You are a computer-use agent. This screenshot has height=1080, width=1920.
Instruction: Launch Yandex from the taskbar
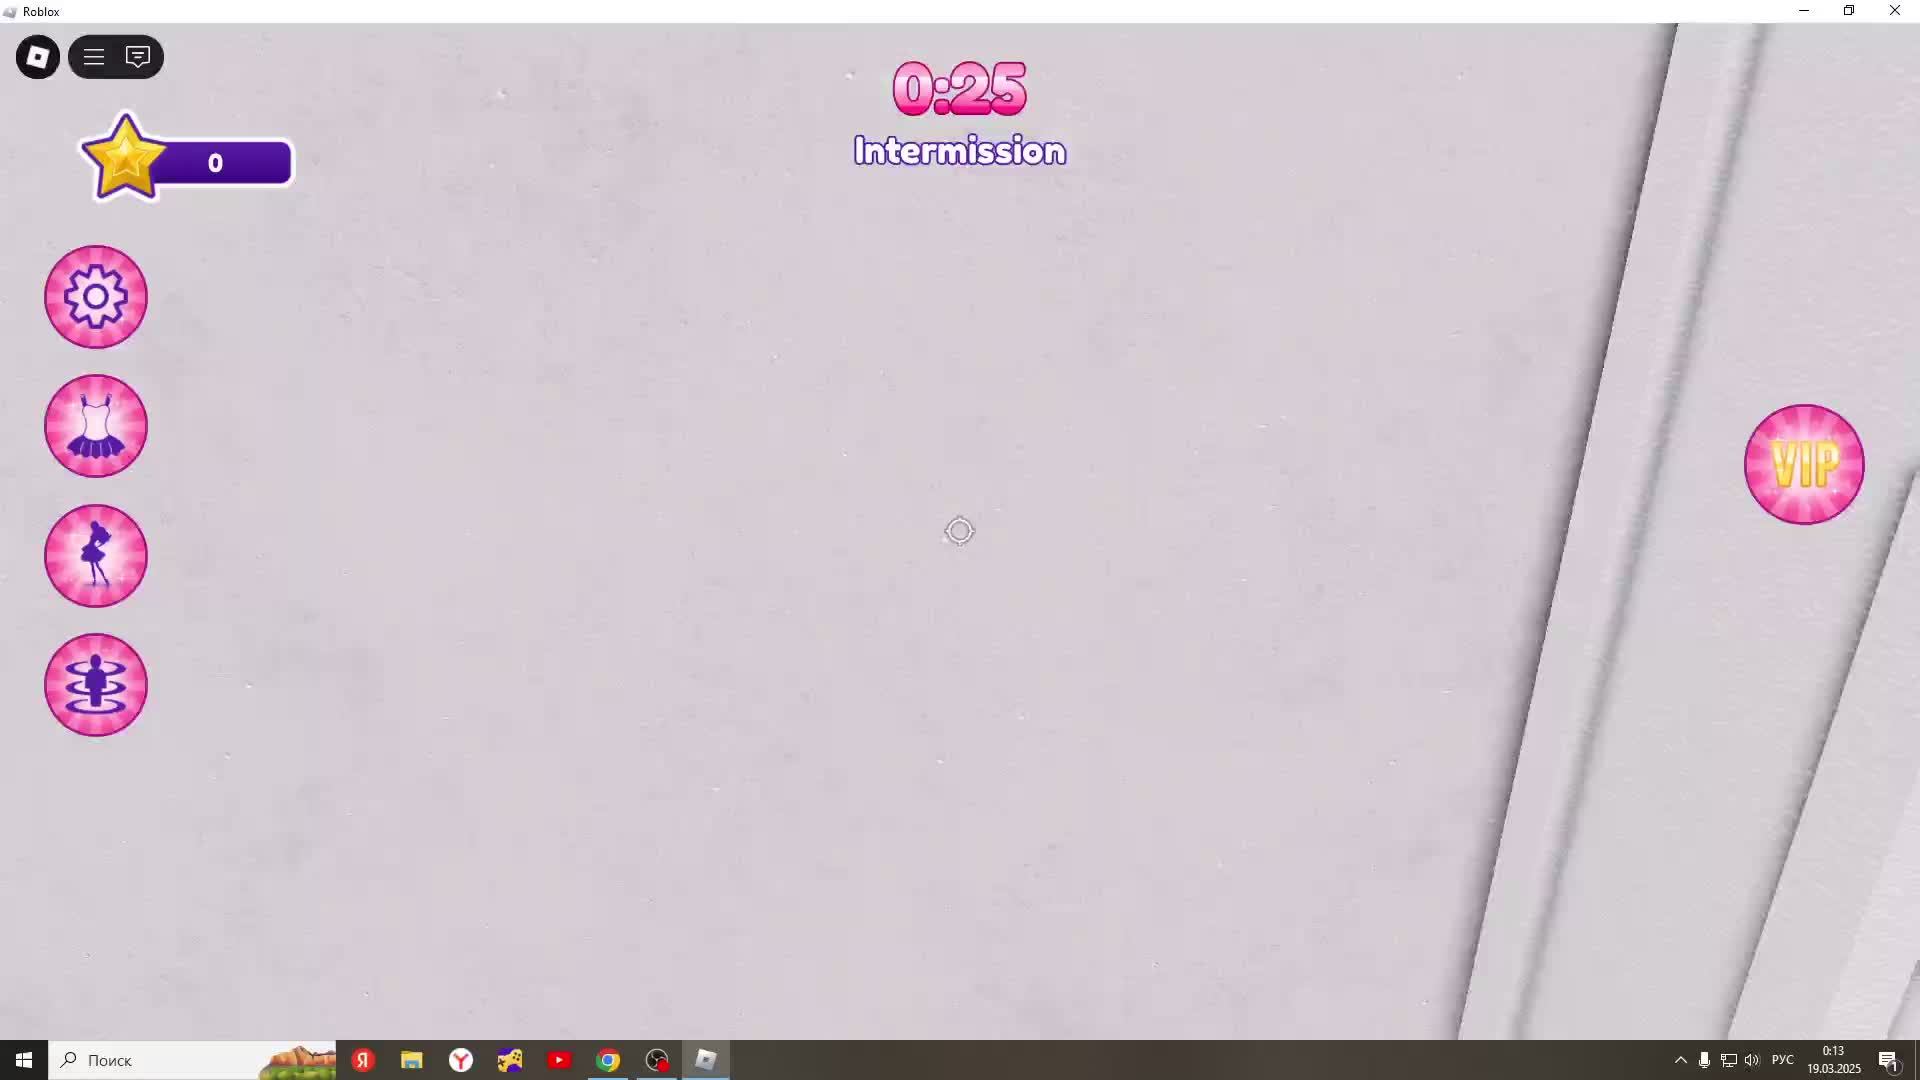(x=363, y=1060)
